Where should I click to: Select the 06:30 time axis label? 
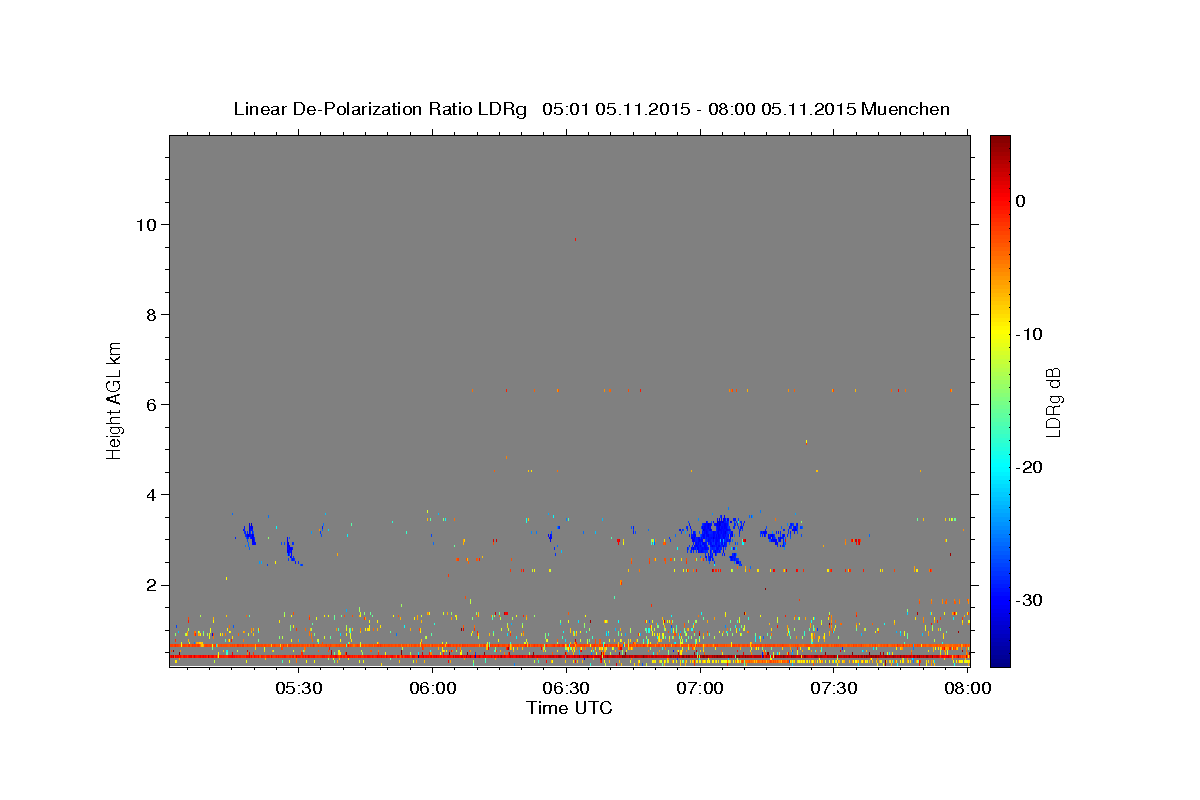566,689
